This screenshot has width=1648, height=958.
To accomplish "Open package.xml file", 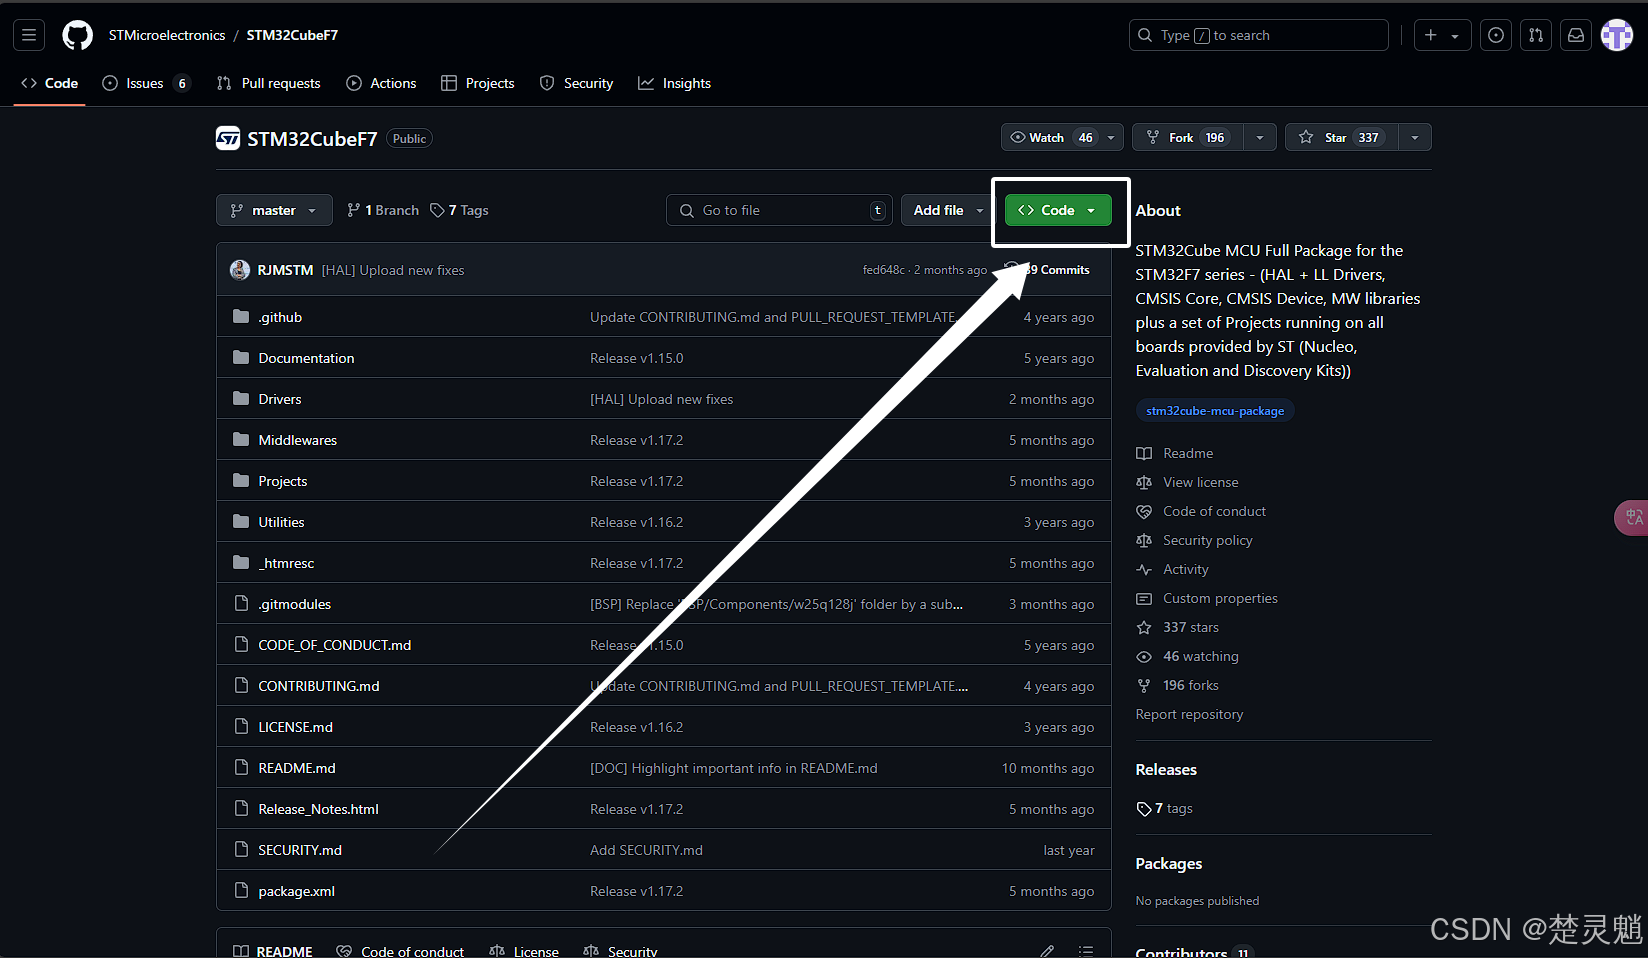I will [x=297, y=891].
